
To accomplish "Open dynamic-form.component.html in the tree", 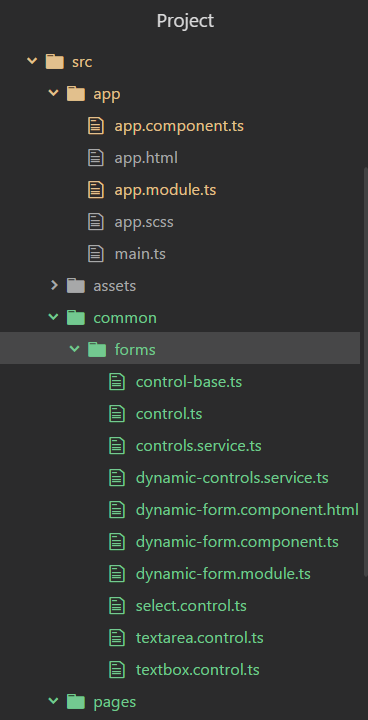I will pyautogui.click(x=247, y=510).
